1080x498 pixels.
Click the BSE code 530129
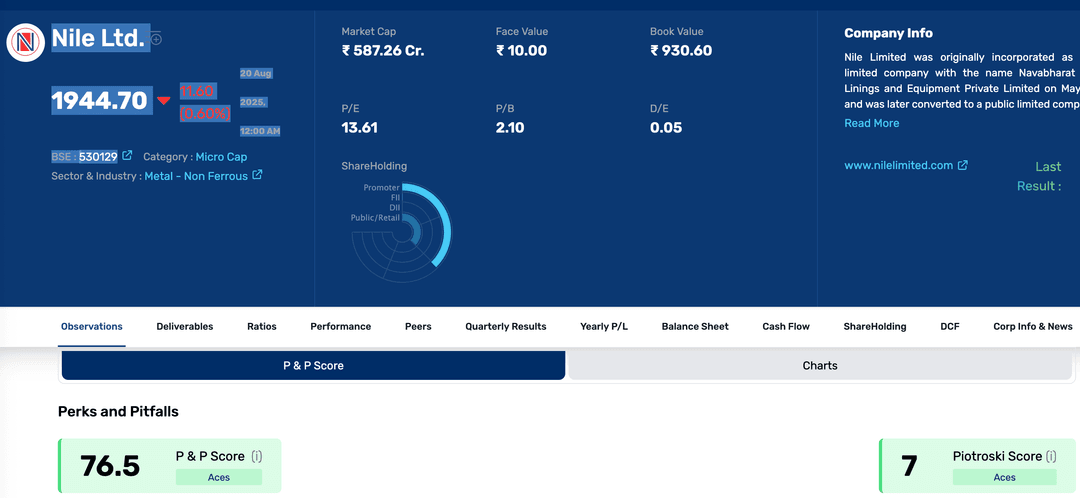pyautogui.click(x=98, y=157)
